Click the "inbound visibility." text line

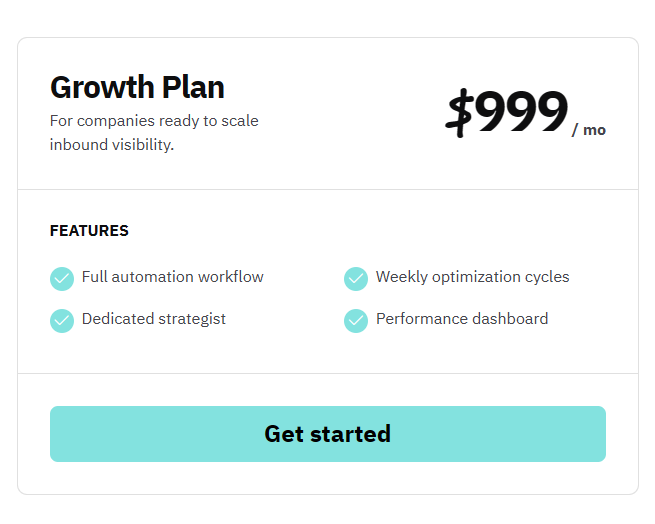(x=112, y=145)
